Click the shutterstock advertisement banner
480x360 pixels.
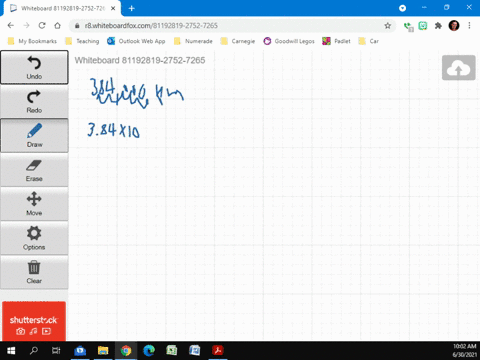(x=34, y=321)
